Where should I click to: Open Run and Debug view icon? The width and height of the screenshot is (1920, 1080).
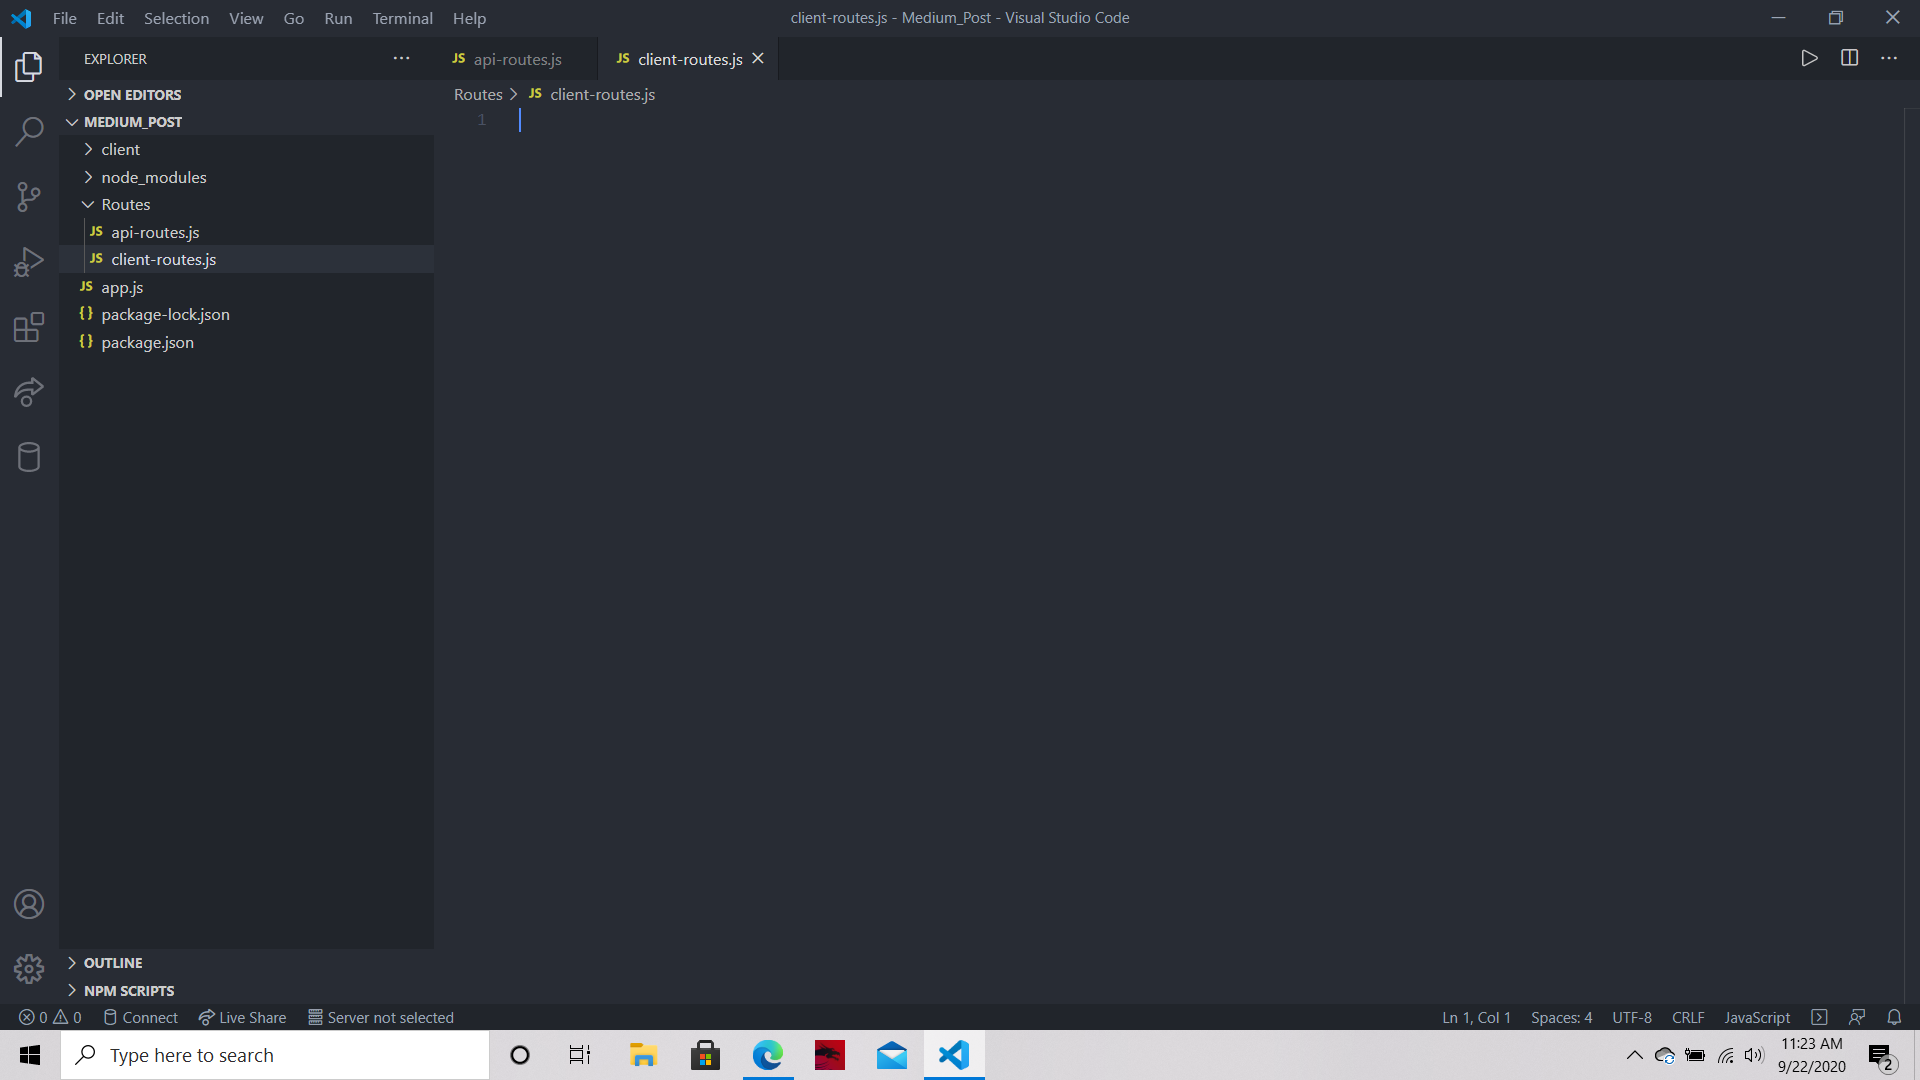[29, 262]
